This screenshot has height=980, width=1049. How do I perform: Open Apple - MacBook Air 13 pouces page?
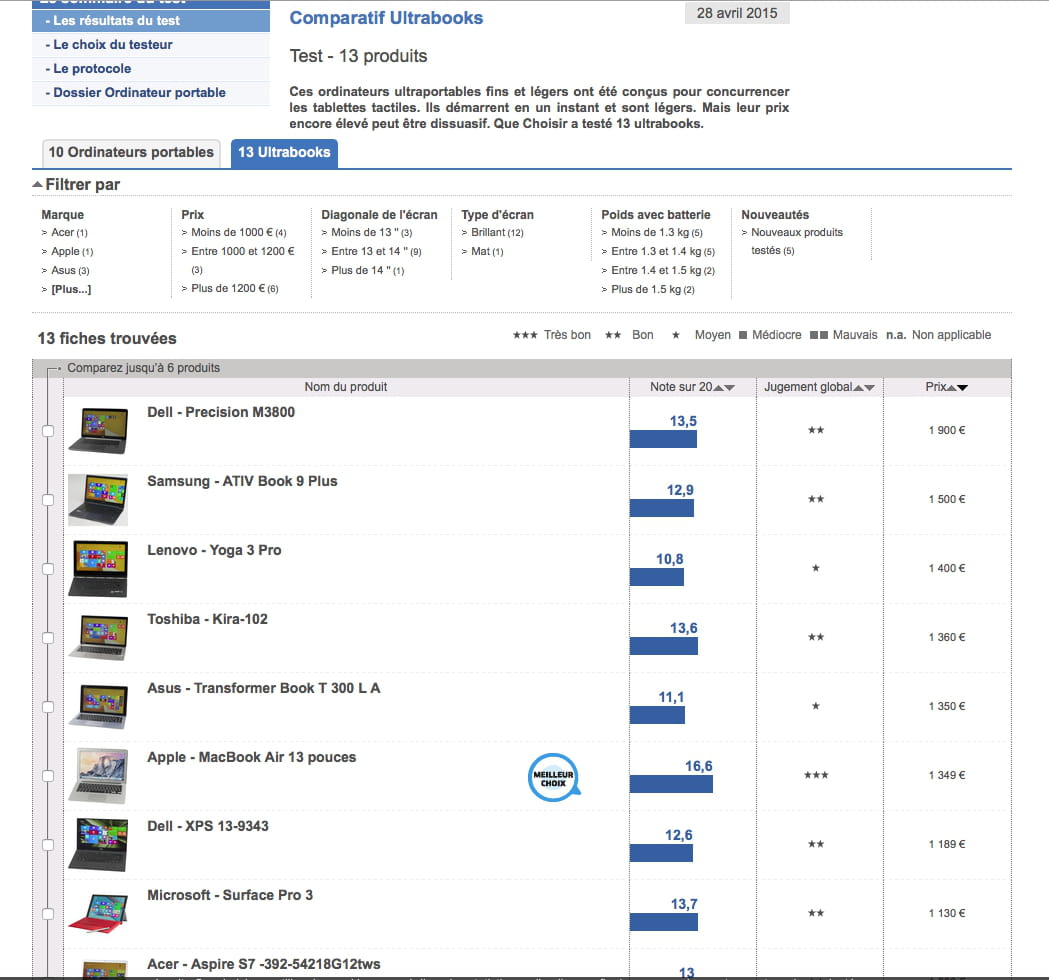[252, 757]
